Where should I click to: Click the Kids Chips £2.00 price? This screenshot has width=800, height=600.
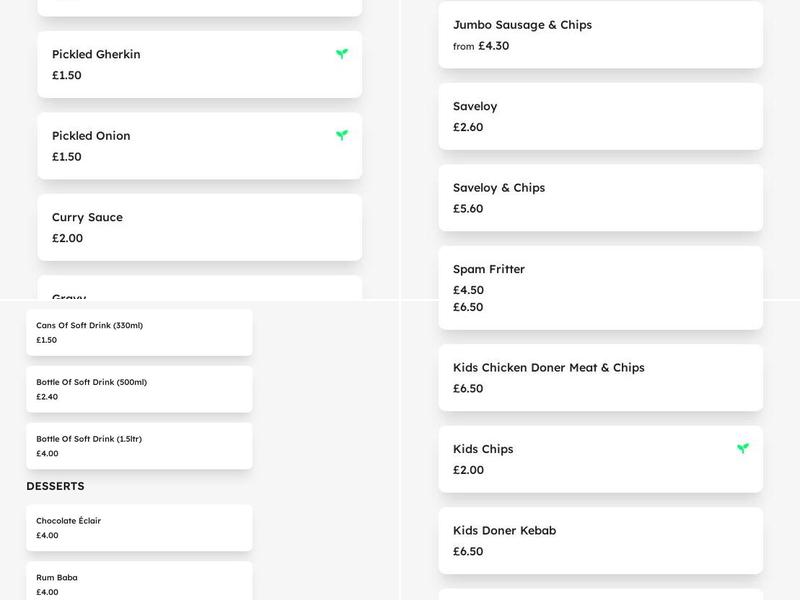(468, 470)
